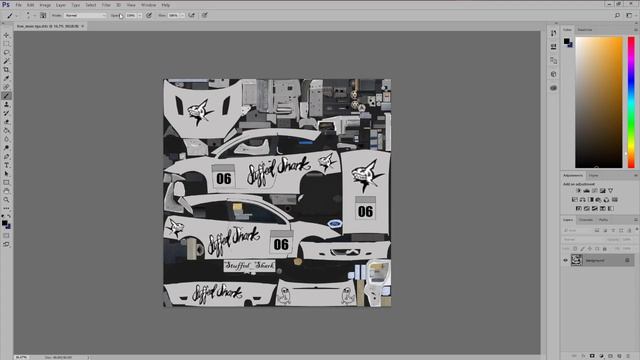
Task: Toggle pressure for opacity button
Action: pos(149,15)
